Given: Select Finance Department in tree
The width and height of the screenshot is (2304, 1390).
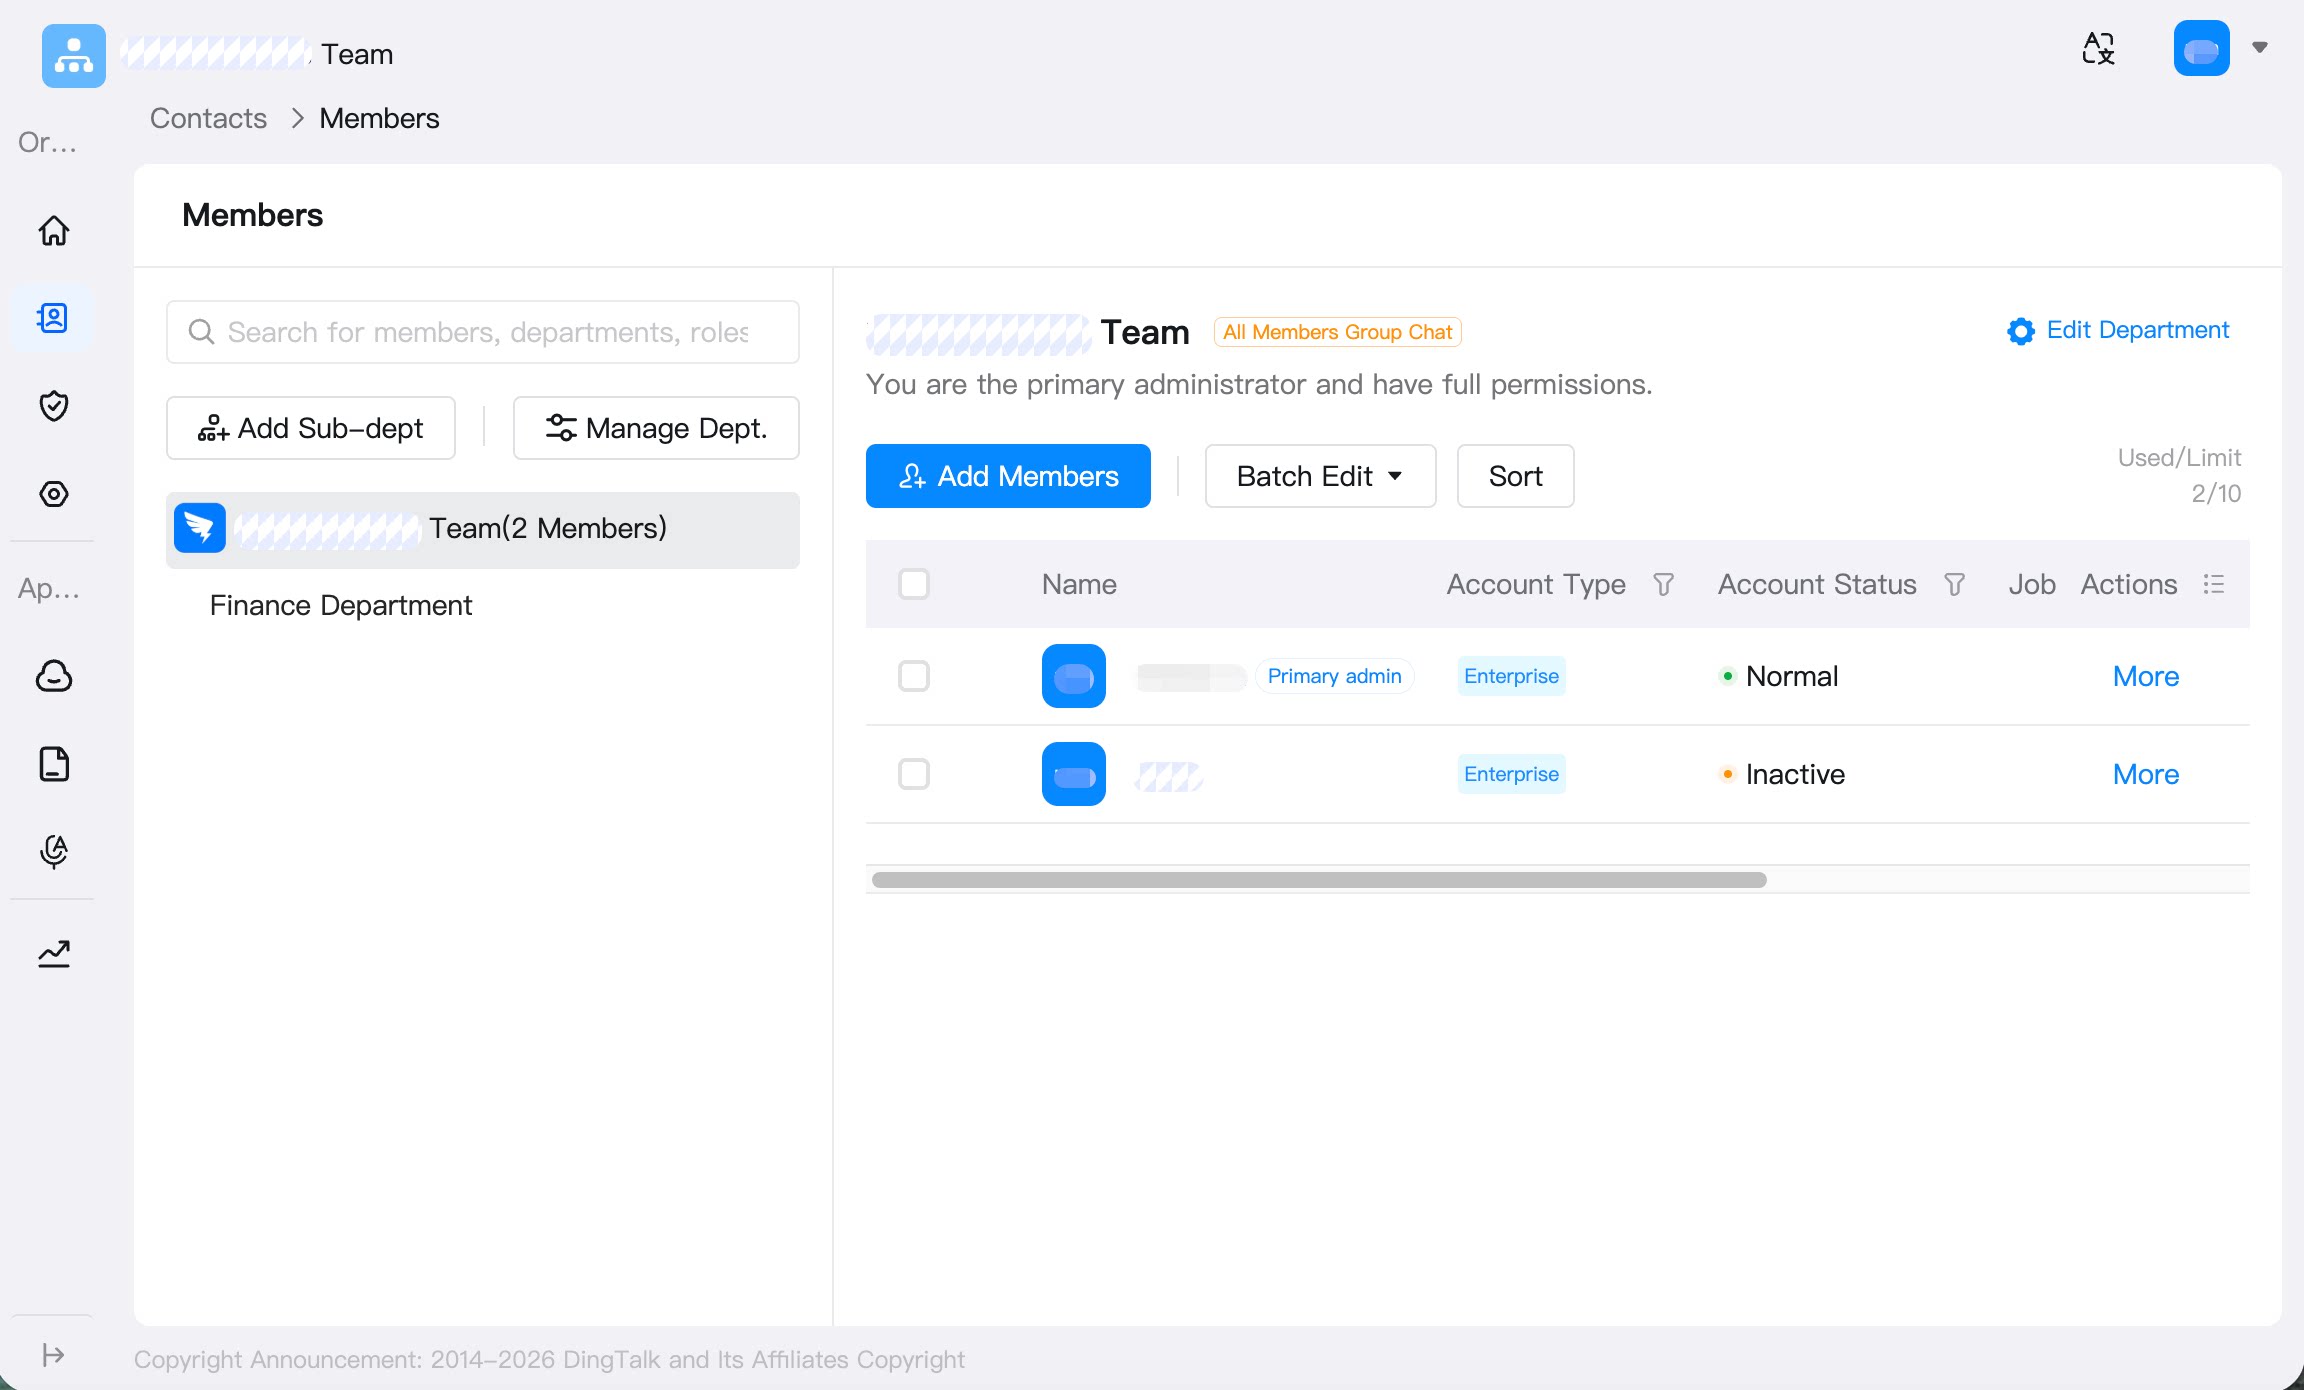Looking at the screenshot, I should [x=341, y=605].
